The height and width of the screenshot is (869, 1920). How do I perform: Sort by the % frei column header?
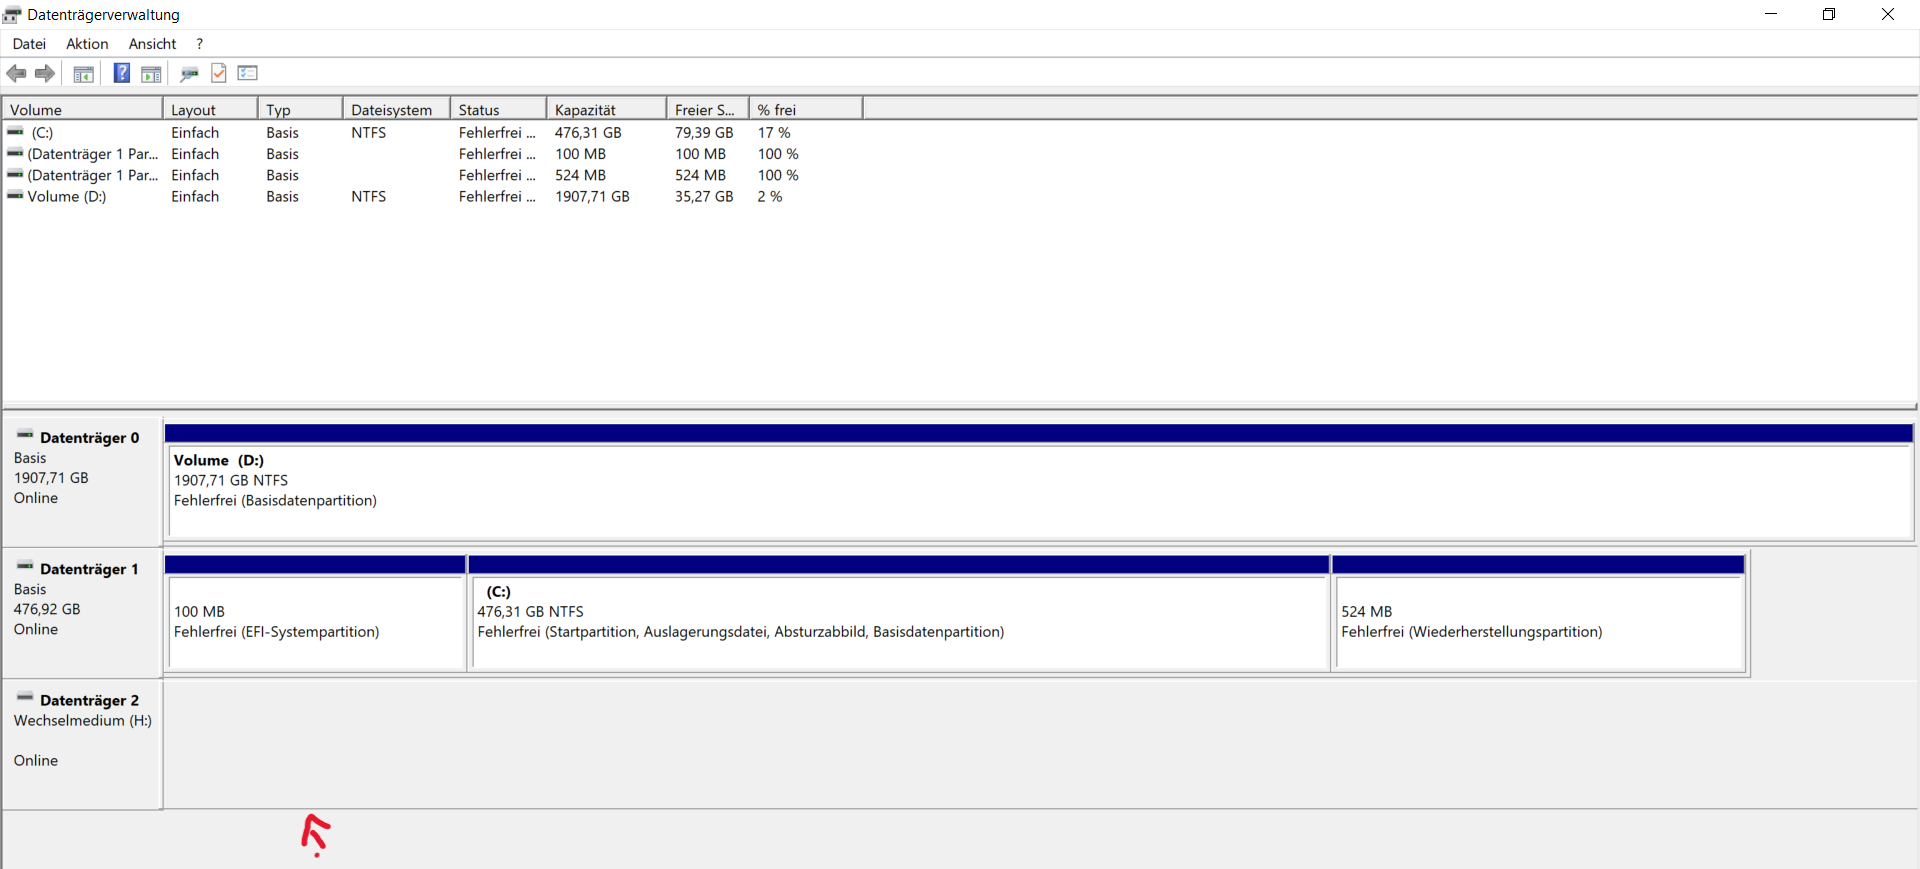805,109
